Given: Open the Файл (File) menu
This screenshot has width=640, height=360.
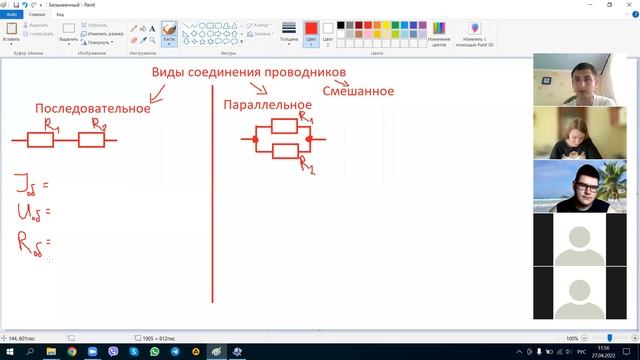Looking at the screenshot, I should (x=11, y=15).
